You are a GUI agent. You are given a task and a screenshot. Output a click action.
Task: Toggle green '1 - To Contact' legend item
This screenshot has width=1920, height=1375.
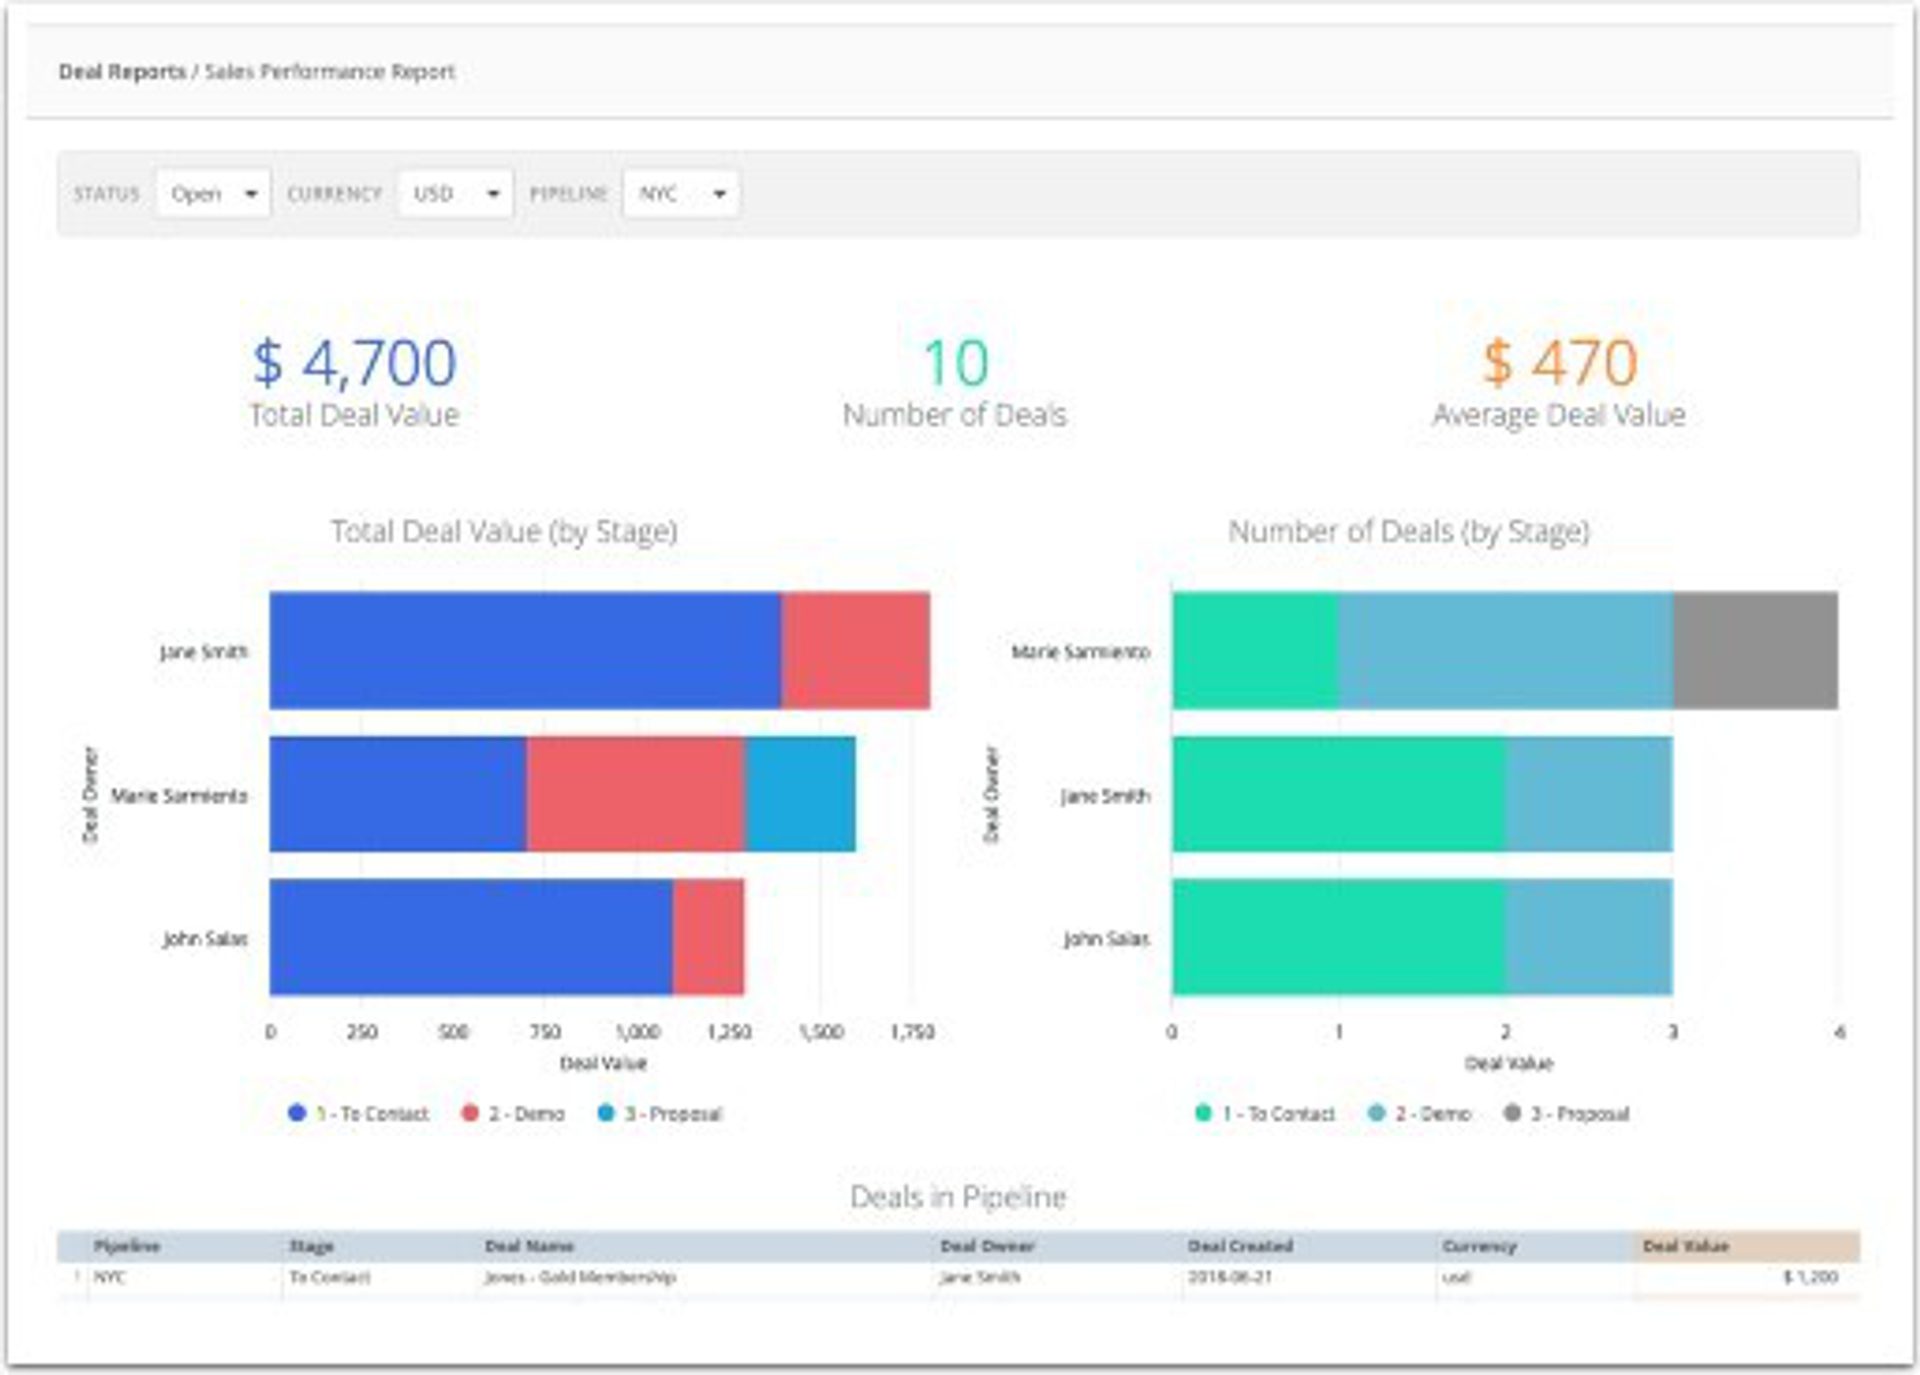(x=1266, y=1113)
